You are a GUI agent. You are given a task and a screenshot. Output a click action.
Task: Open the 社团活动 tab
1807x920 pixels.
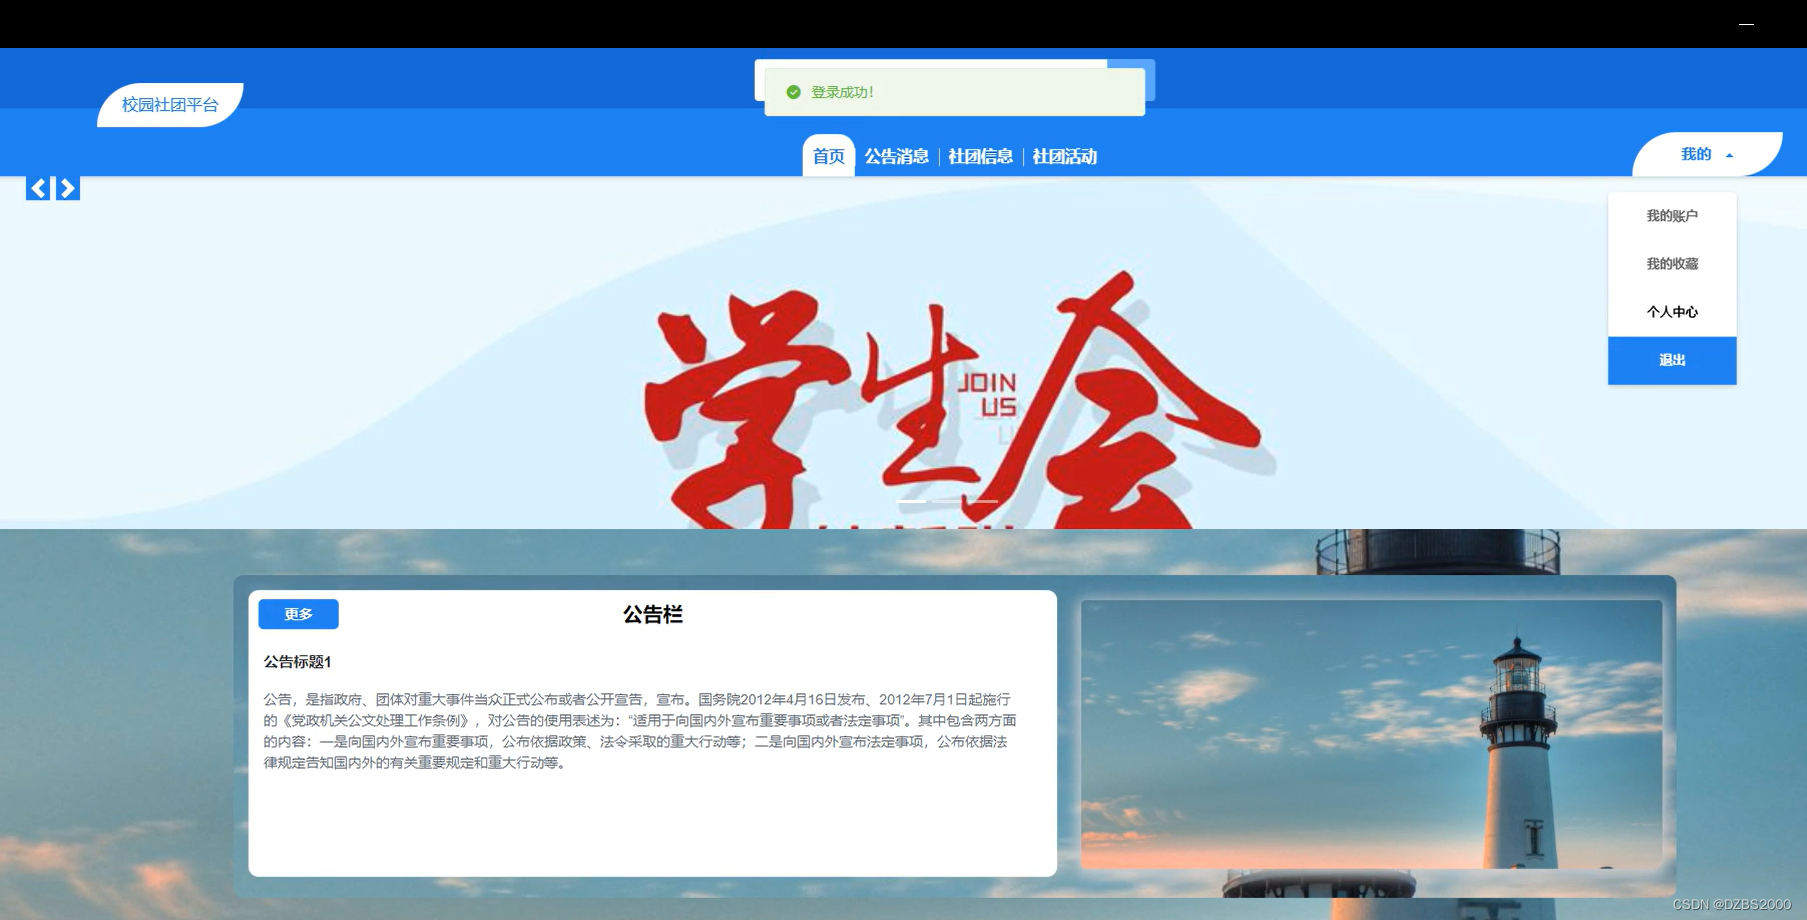[1064, 156]
